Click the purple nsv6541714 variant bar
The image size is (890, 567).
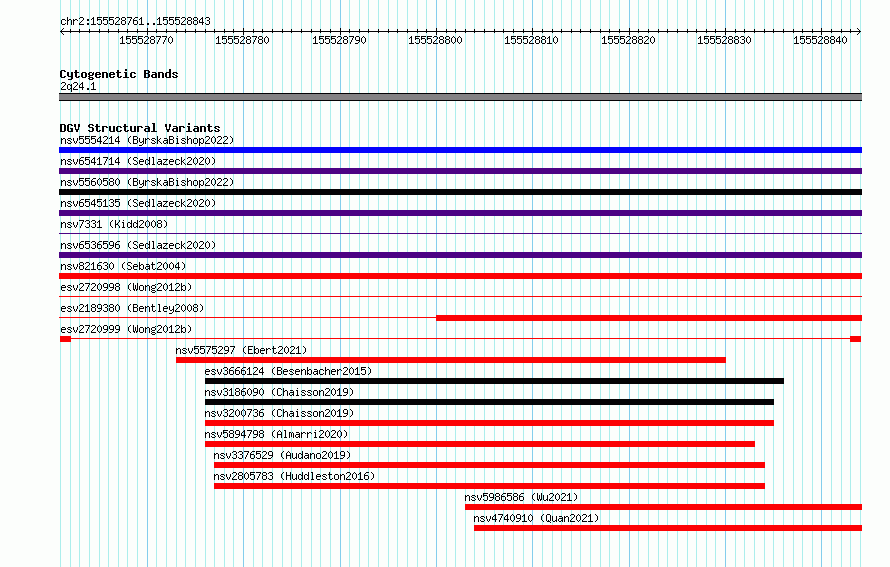click(x=460, y=171)
